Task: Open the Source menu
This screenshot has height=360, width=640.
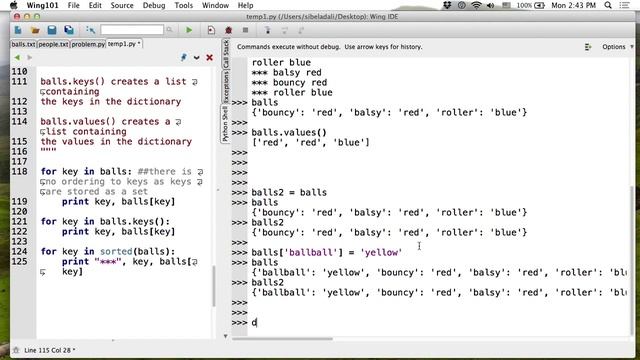Action: click(x=122, y=5)
